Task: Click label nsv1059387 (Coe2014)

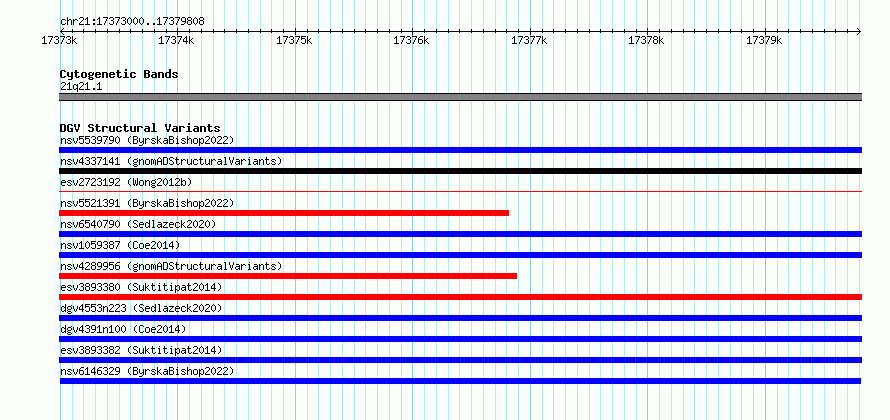Action: click(120, 245)
